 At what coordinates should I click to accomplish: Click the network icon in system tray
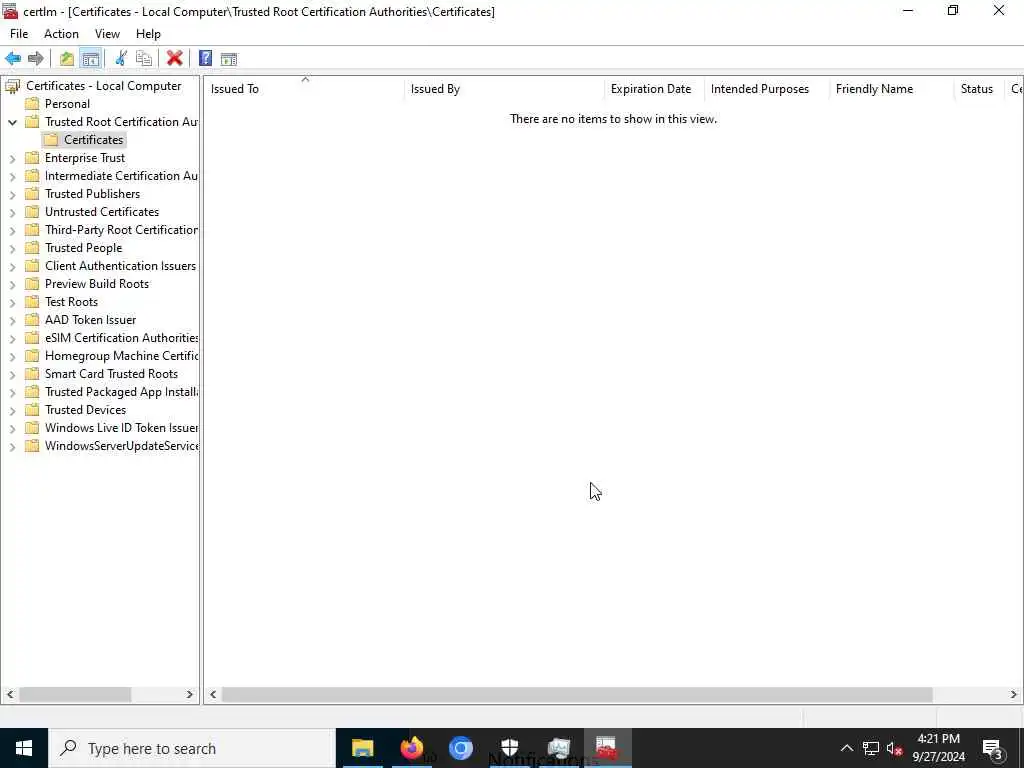871,748
